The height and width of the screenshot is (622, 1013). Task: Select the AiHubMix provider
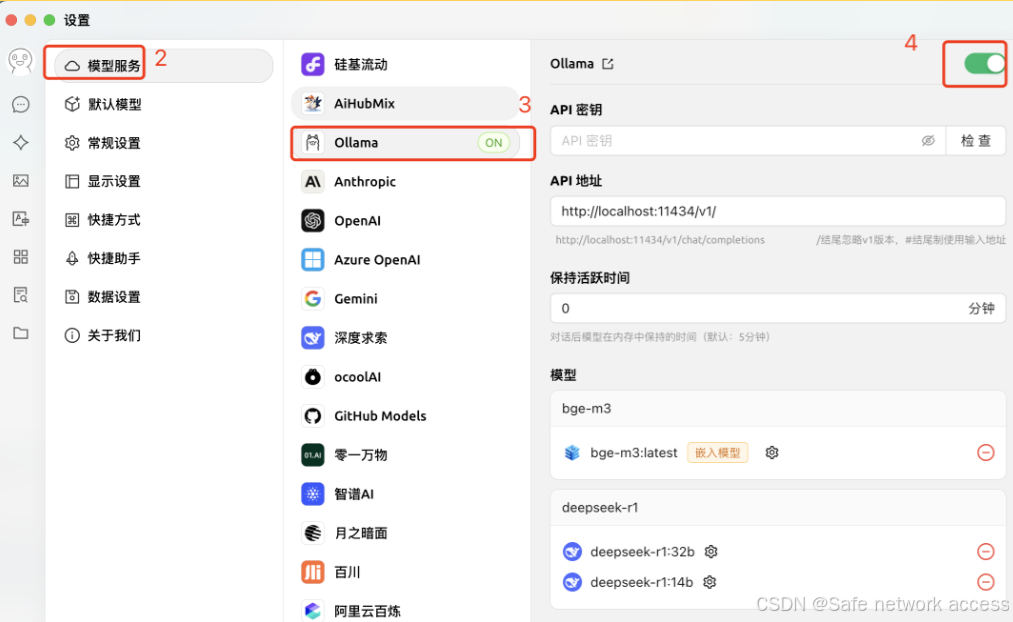[x=406, y=103]
